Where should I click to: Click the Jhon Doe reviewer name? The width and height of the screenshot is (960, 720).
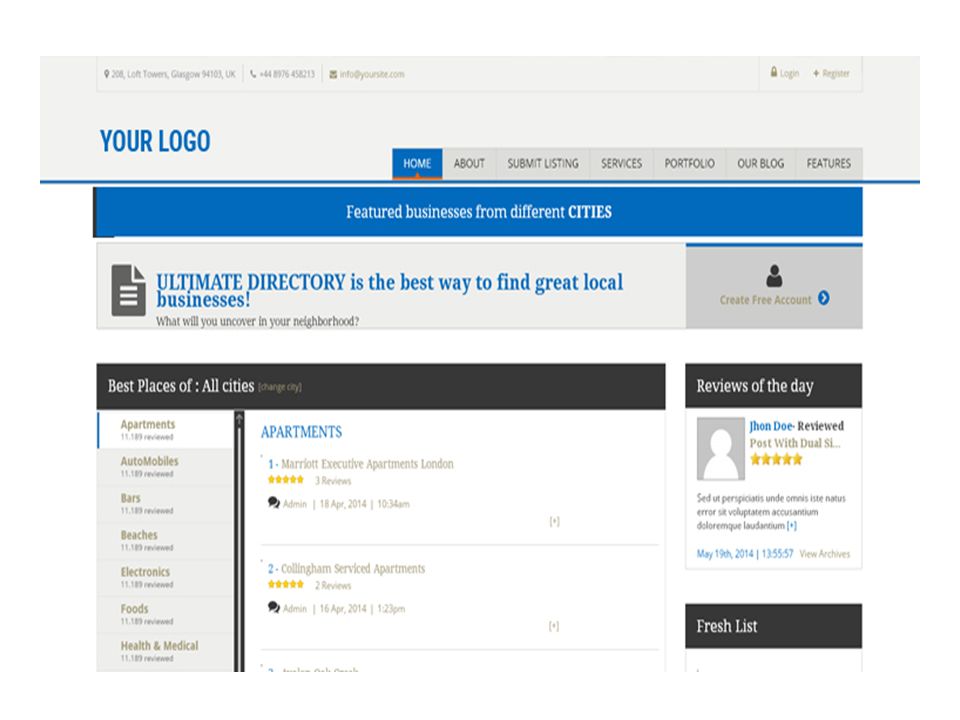click(x=771, y=426)
